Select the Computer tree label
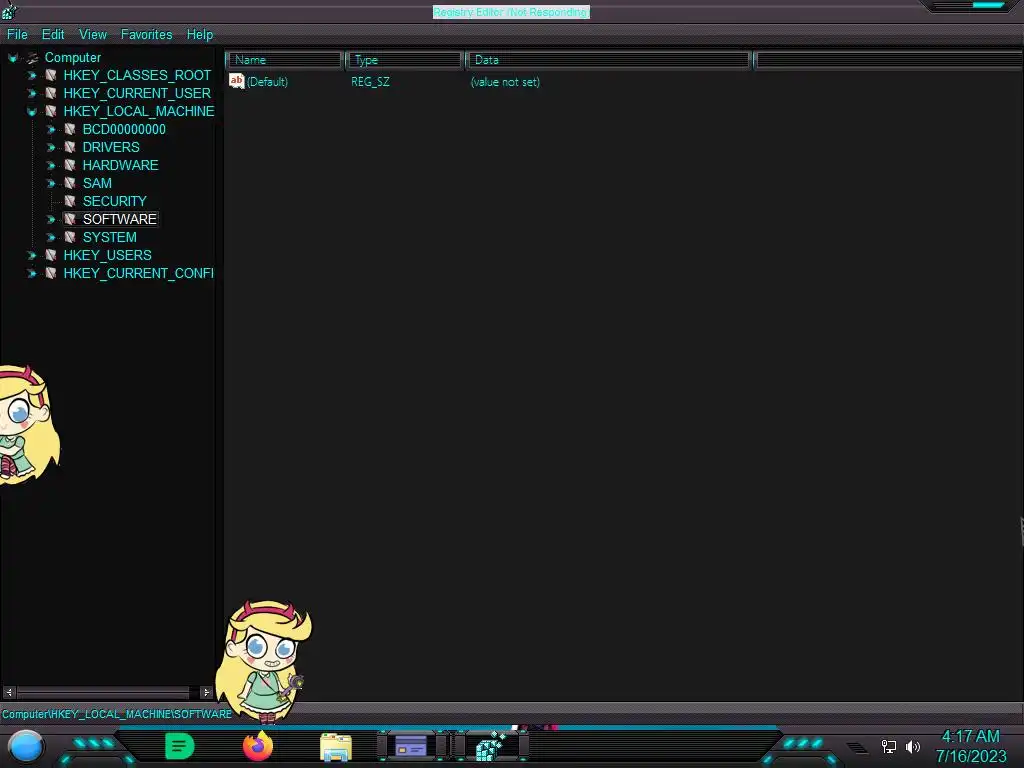 72,57
